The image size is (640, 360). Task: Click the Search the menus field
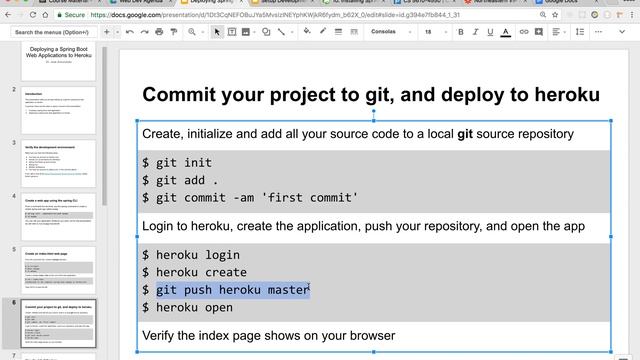(53, 32)
